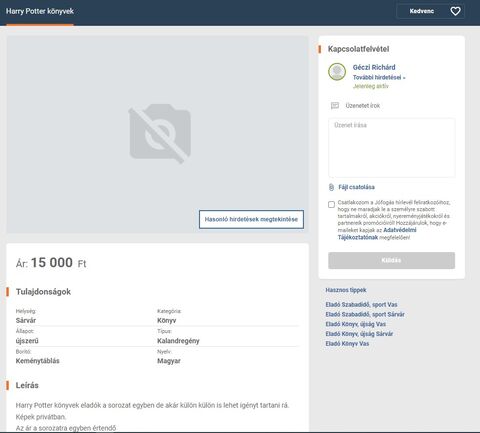Click the Sárvár location value
The image size is (480, 433).
26,320
